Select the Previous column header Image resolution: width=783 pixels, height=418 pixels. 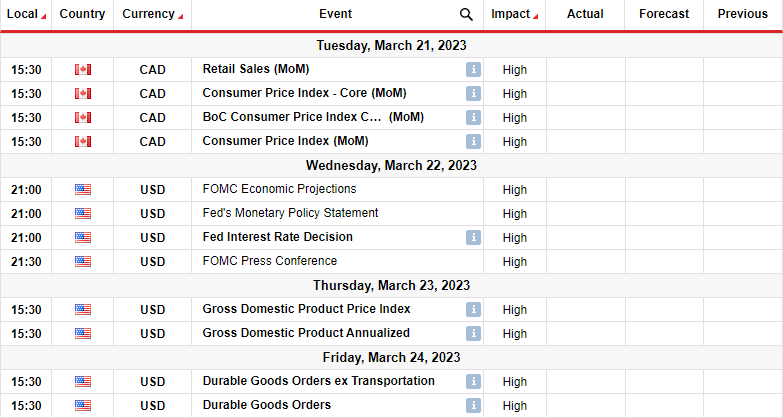[x=743, y=14]
